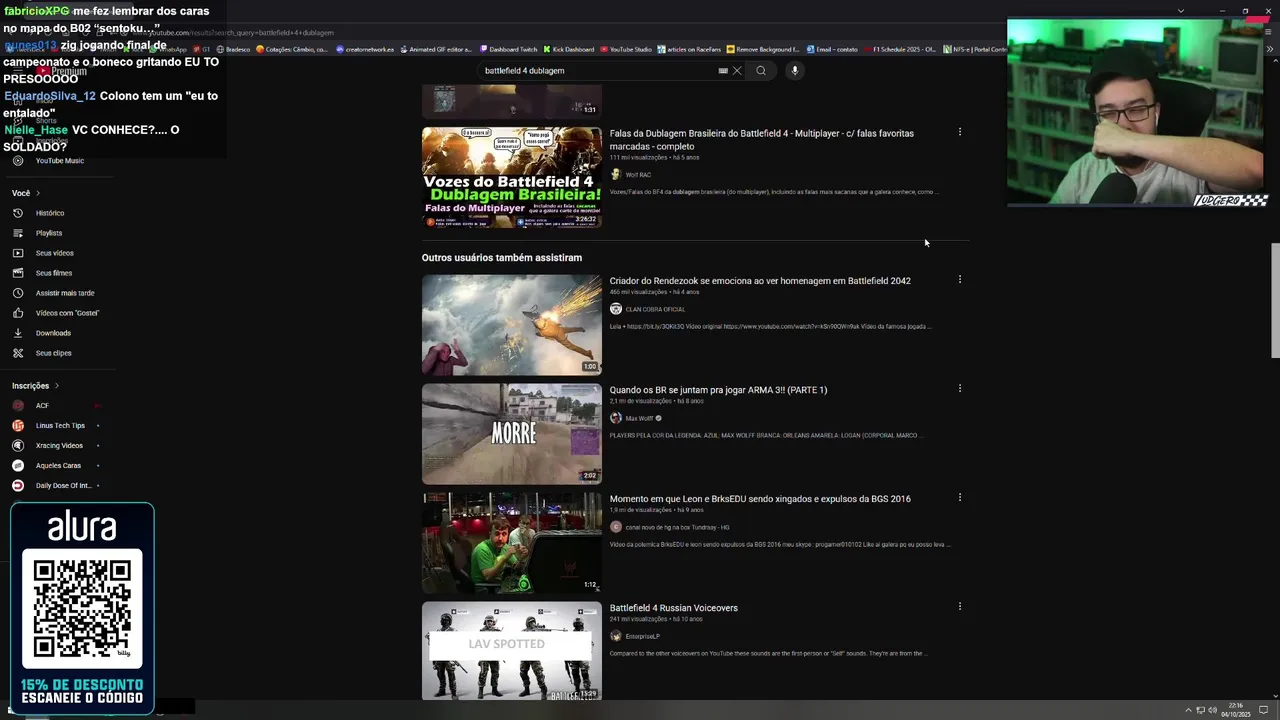Open the Playlists icon in sidebar
The width and height of the screenshot is (1280, 720).
coord(18,233)
